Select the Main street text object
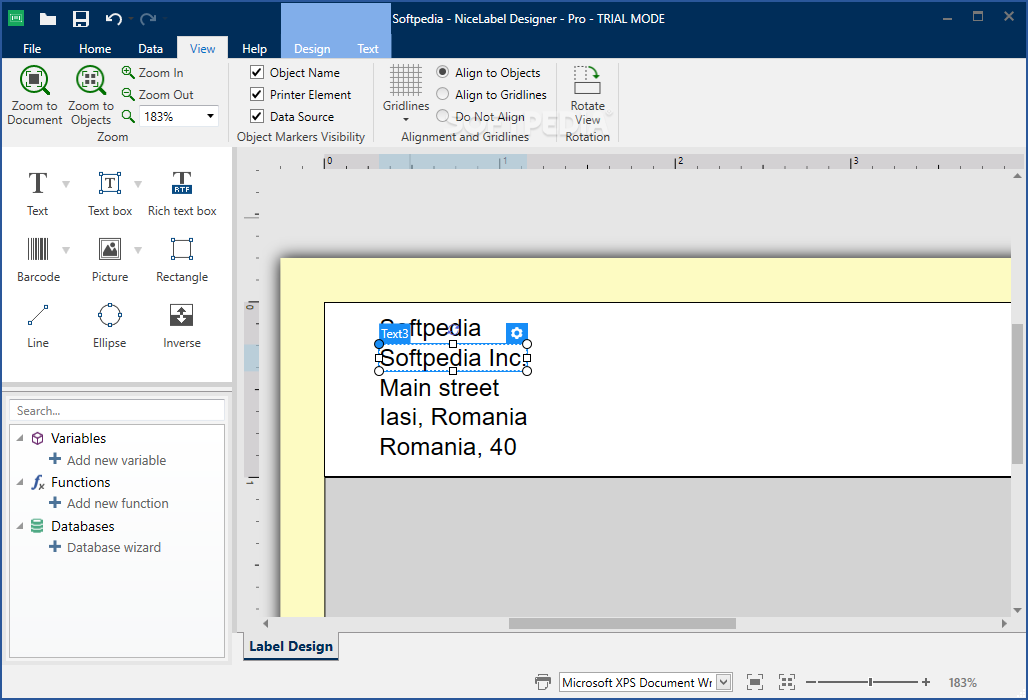The image size is (1028, 700). pos(439,388)
